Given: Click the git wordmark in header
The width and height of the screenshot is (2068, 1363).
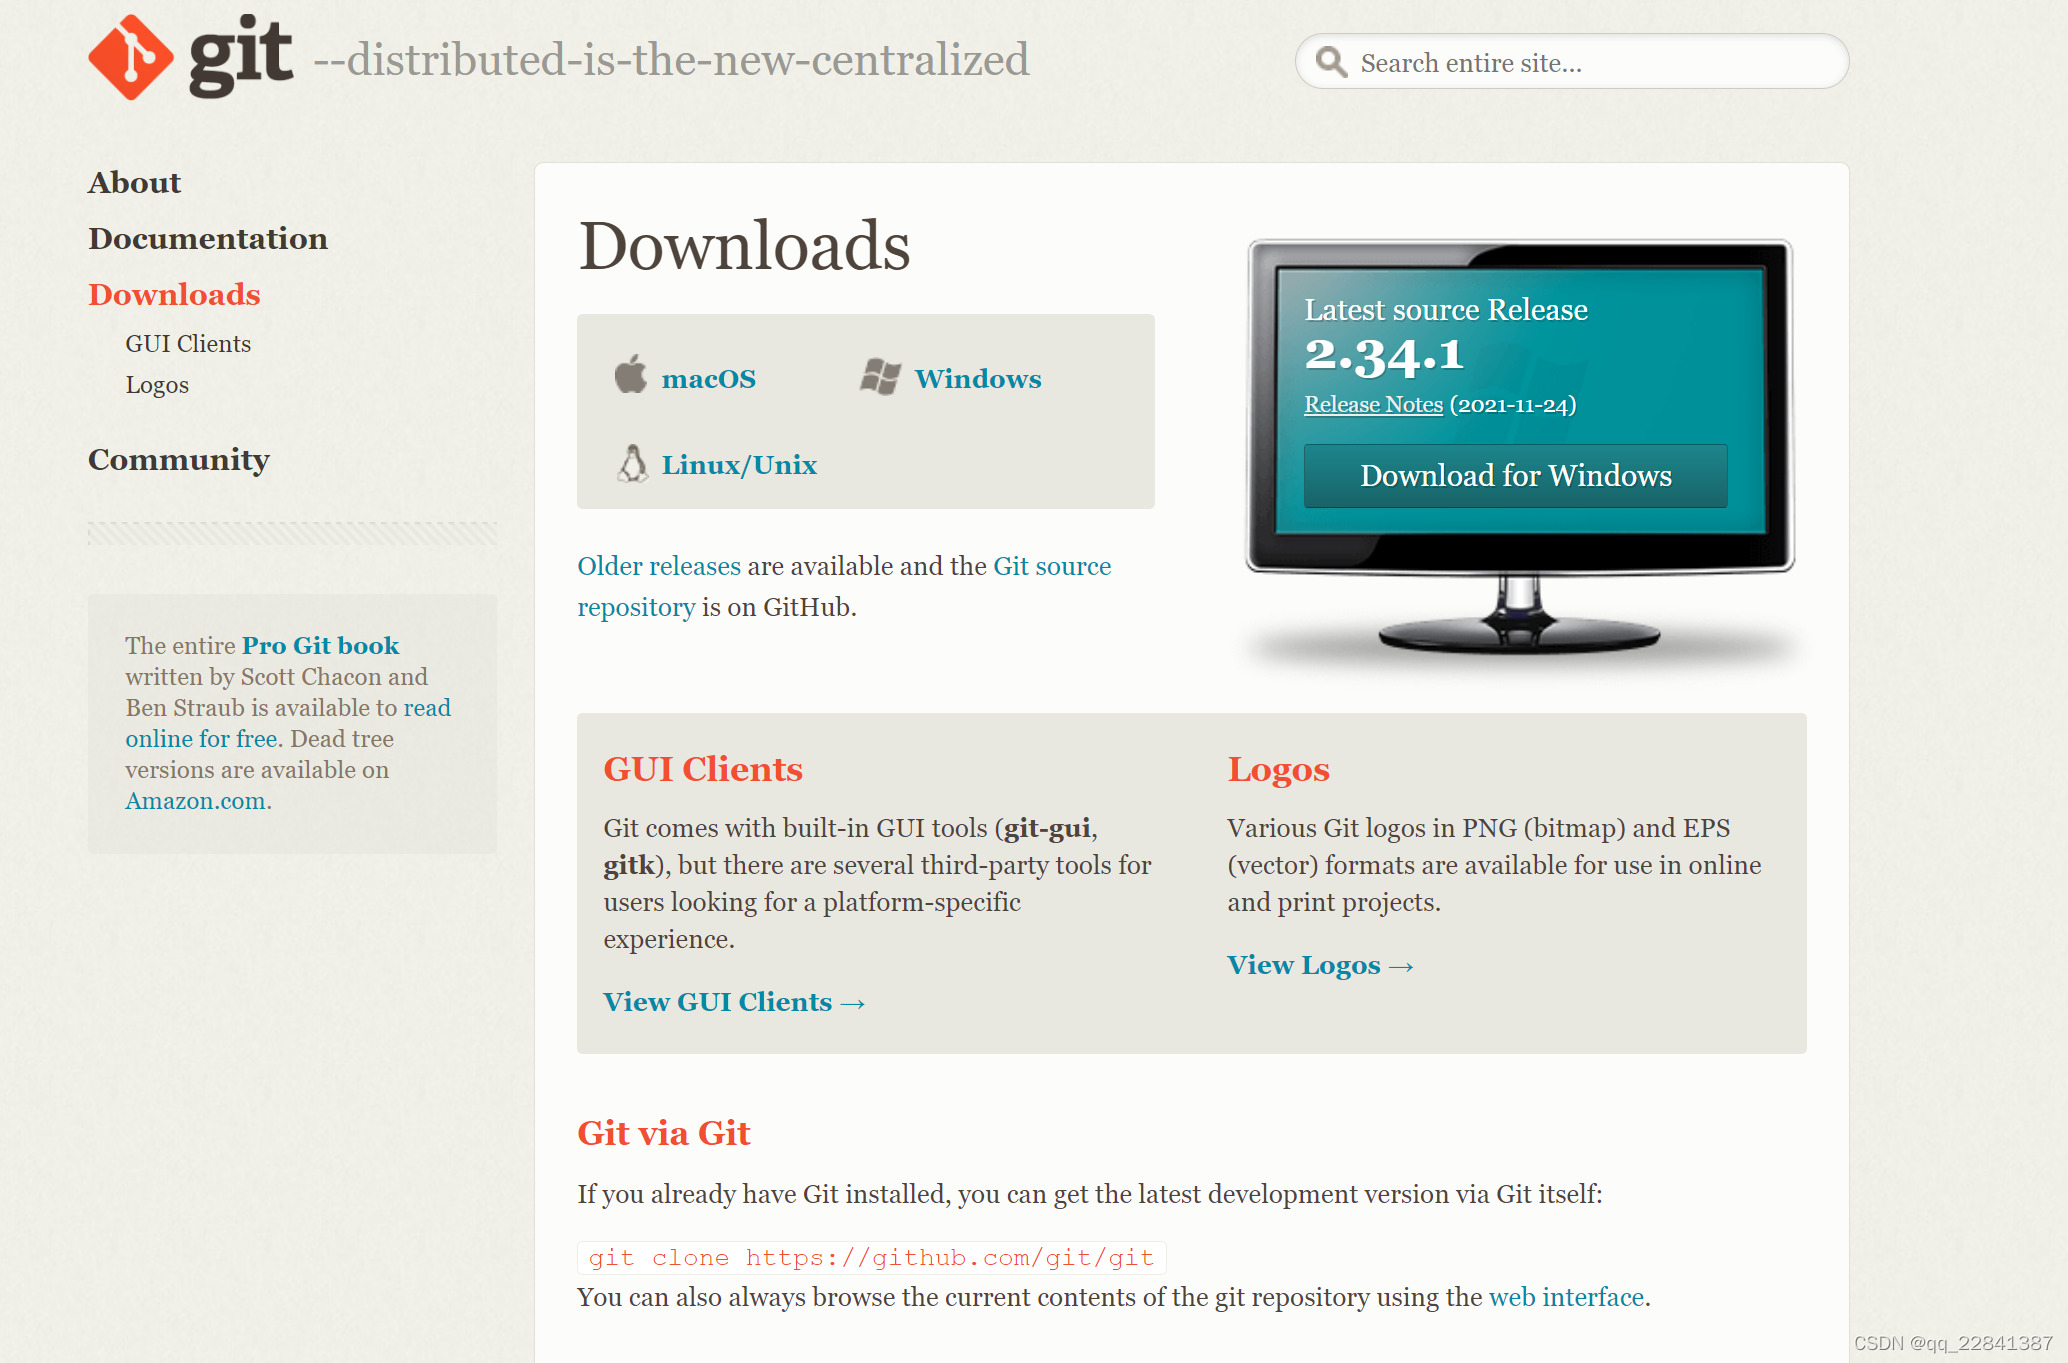Looking at the screenshot, I should [x=241, y=56].
